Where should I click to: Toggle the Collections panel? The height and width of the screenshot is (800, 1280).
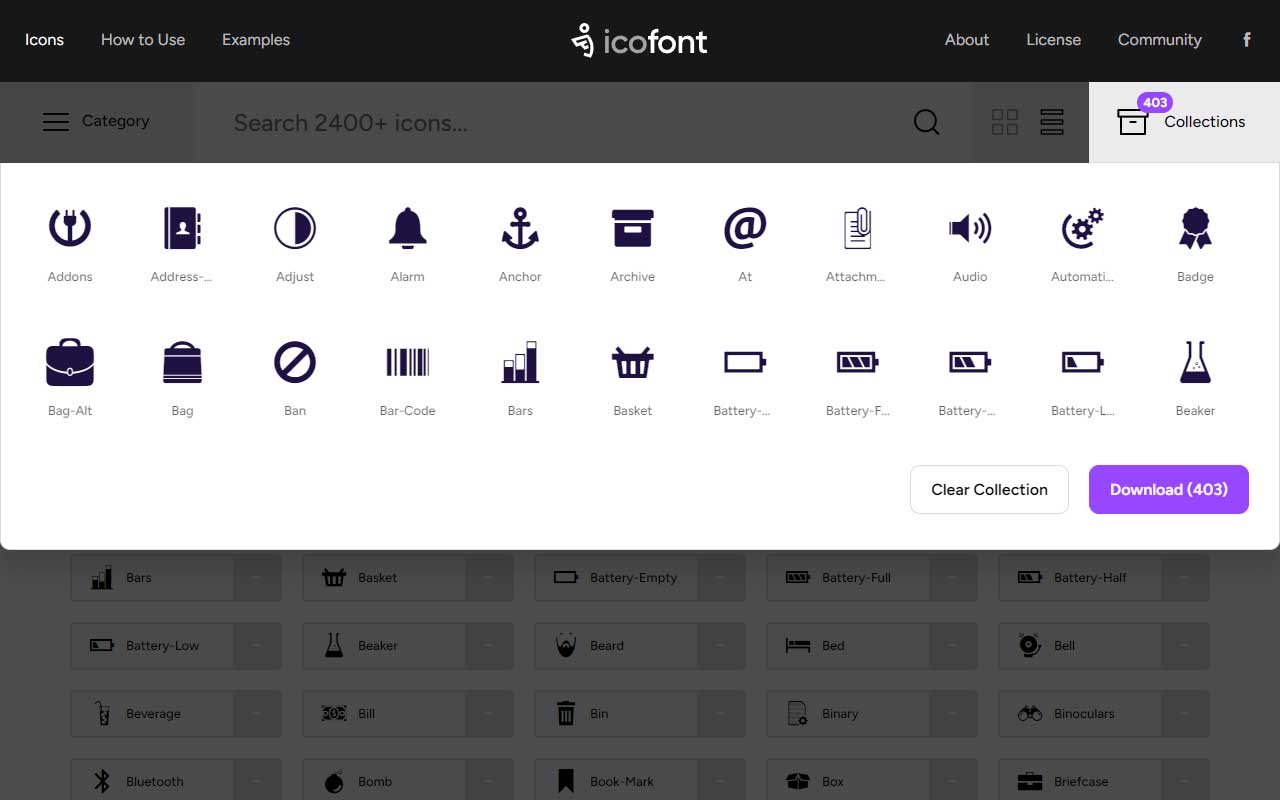[1184, 122]
